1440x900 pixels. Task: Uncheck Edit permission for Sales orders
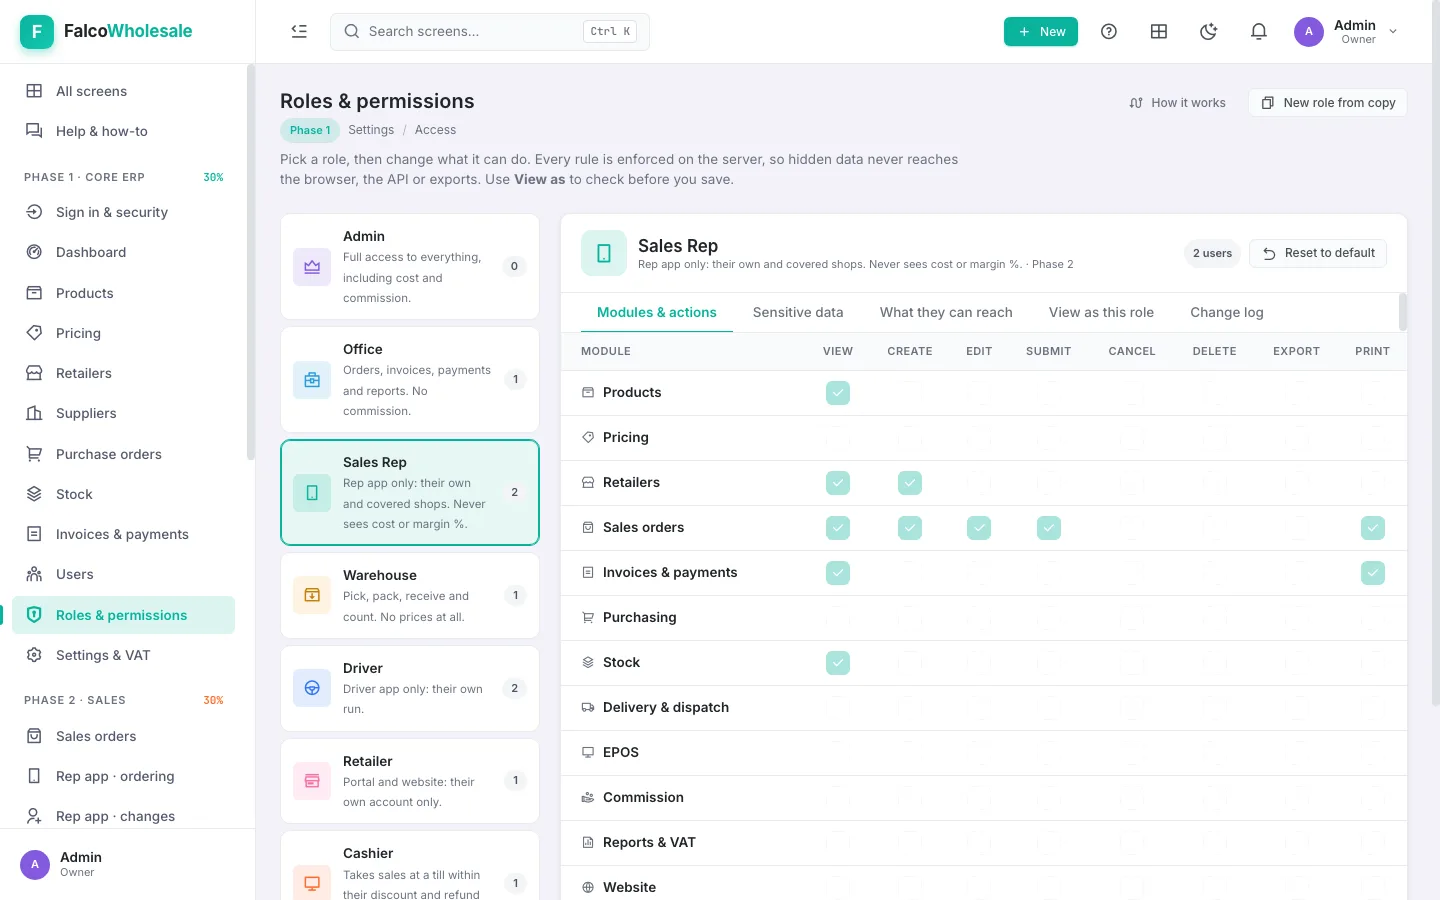pos(979,528)
